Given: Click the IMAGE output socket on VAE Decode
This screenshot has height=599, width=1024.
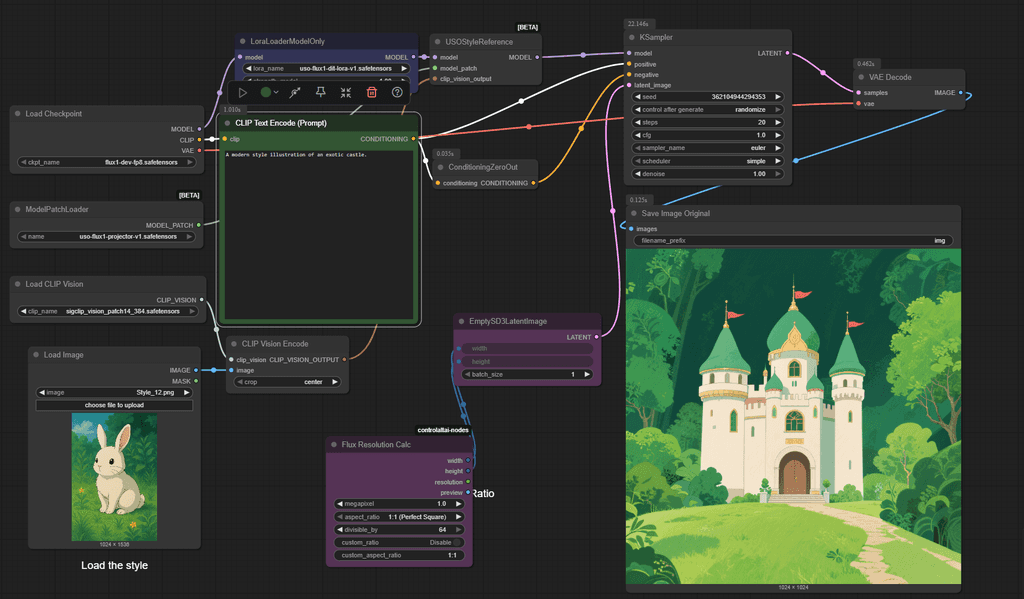Looking at the screenshot, I should tap(962, 92).
